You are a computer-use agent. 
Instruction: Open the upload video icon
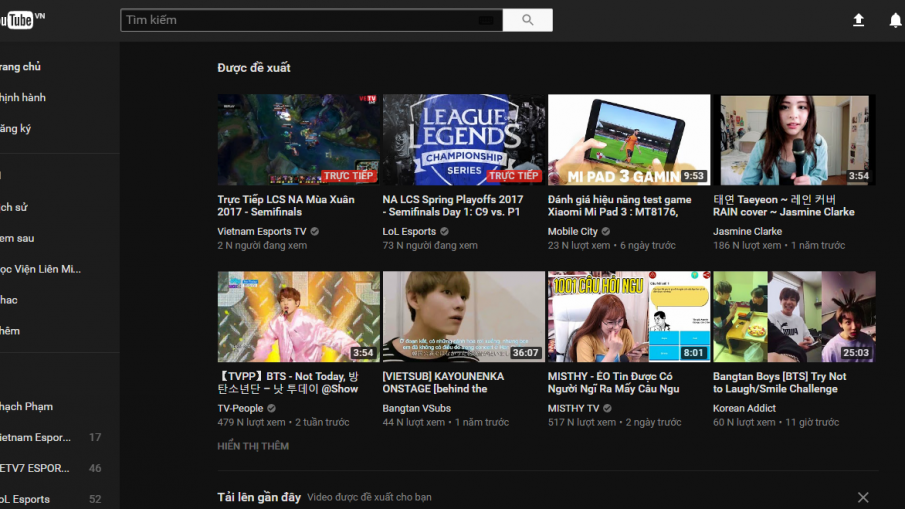click(x=858, y=20)
